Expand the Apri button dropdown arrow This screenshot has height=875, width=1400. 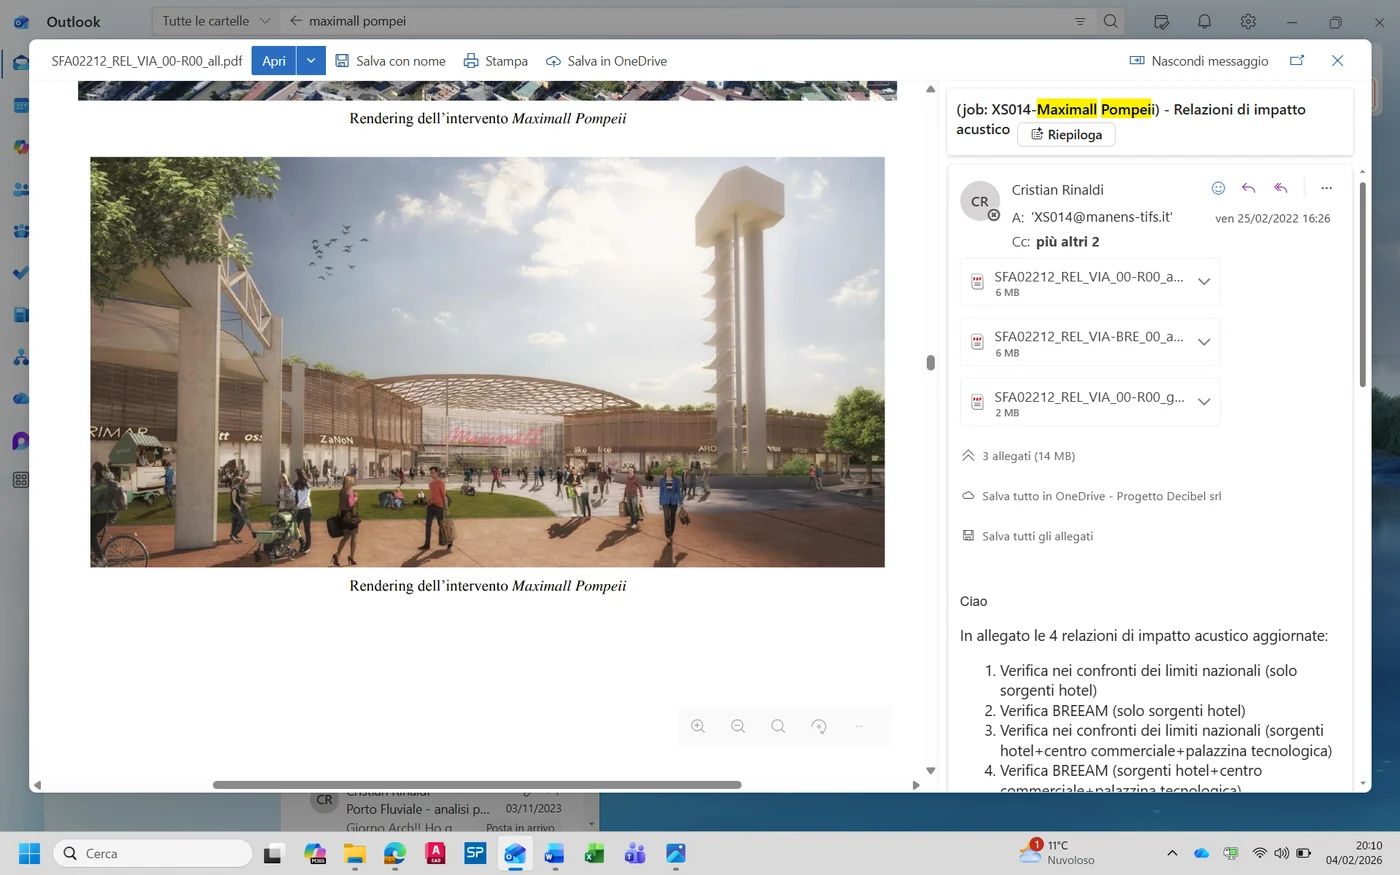tap(311, 61)
